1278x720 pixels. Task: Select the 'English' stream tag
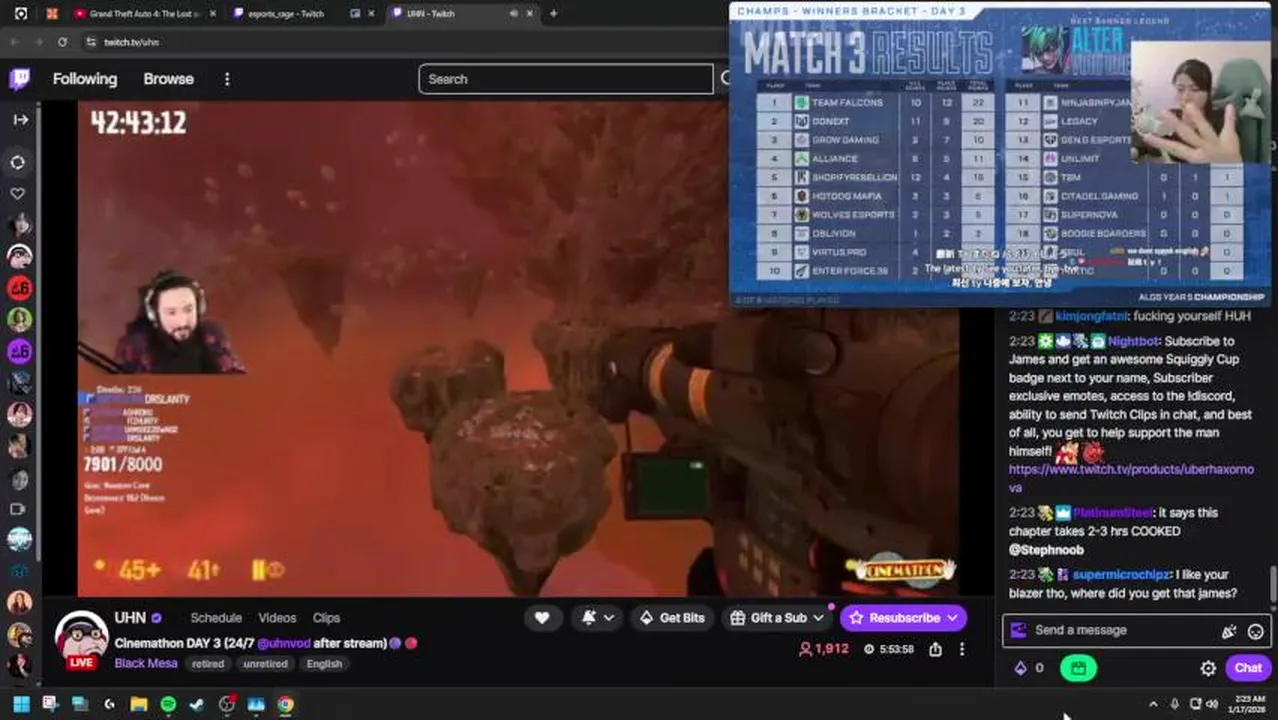pos(324,664)
